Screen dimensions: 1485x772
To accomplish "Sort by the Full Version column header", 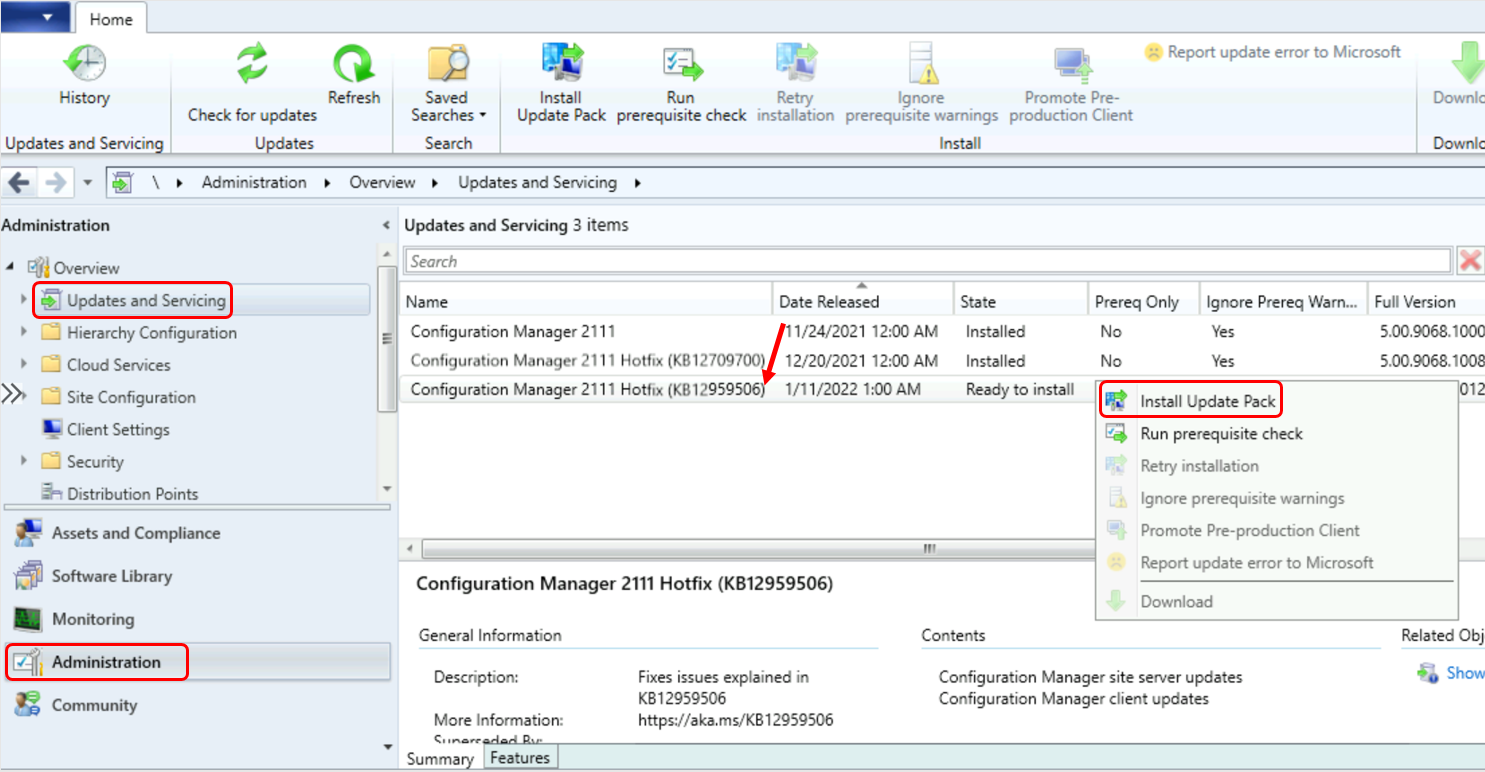I will point(1427,301).
